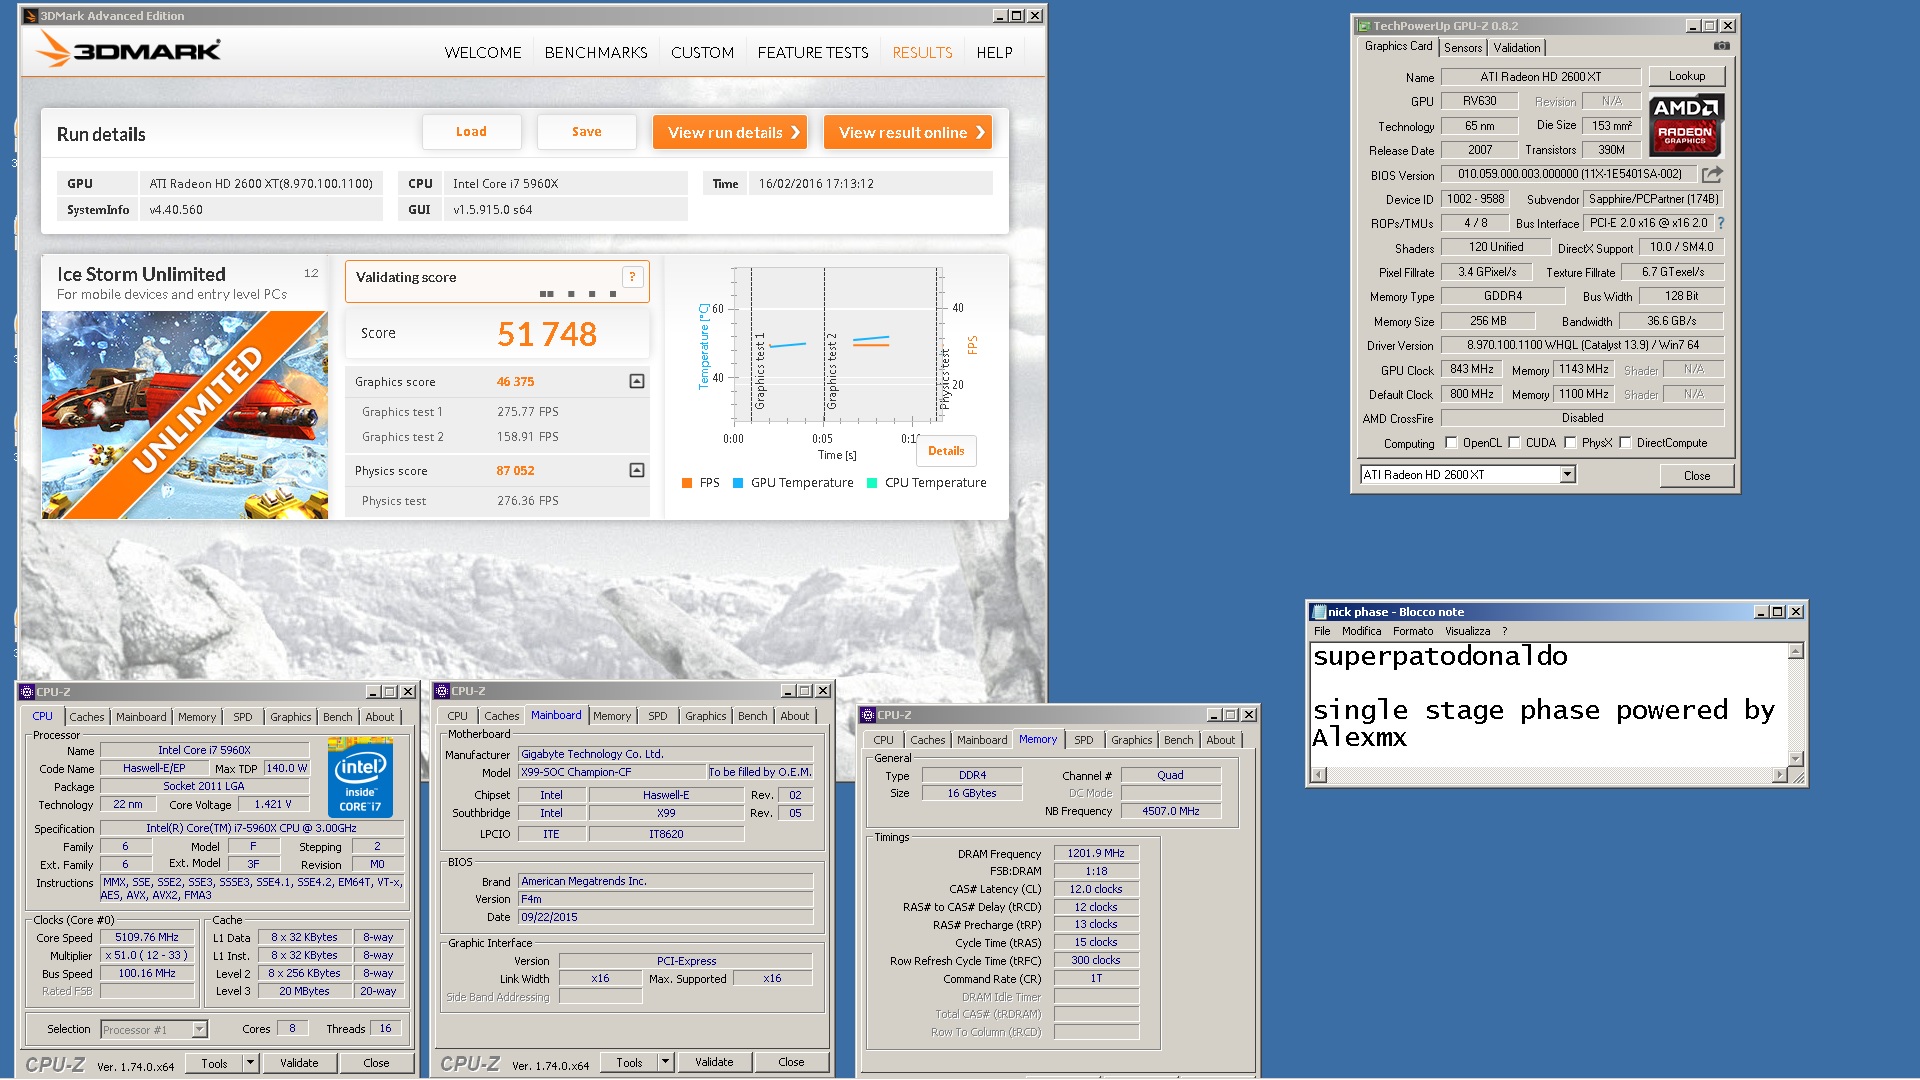Click Notepad horizontal scroll right arrow
Viewport: 1920px width, 1080px height.
coord(1779,775)
